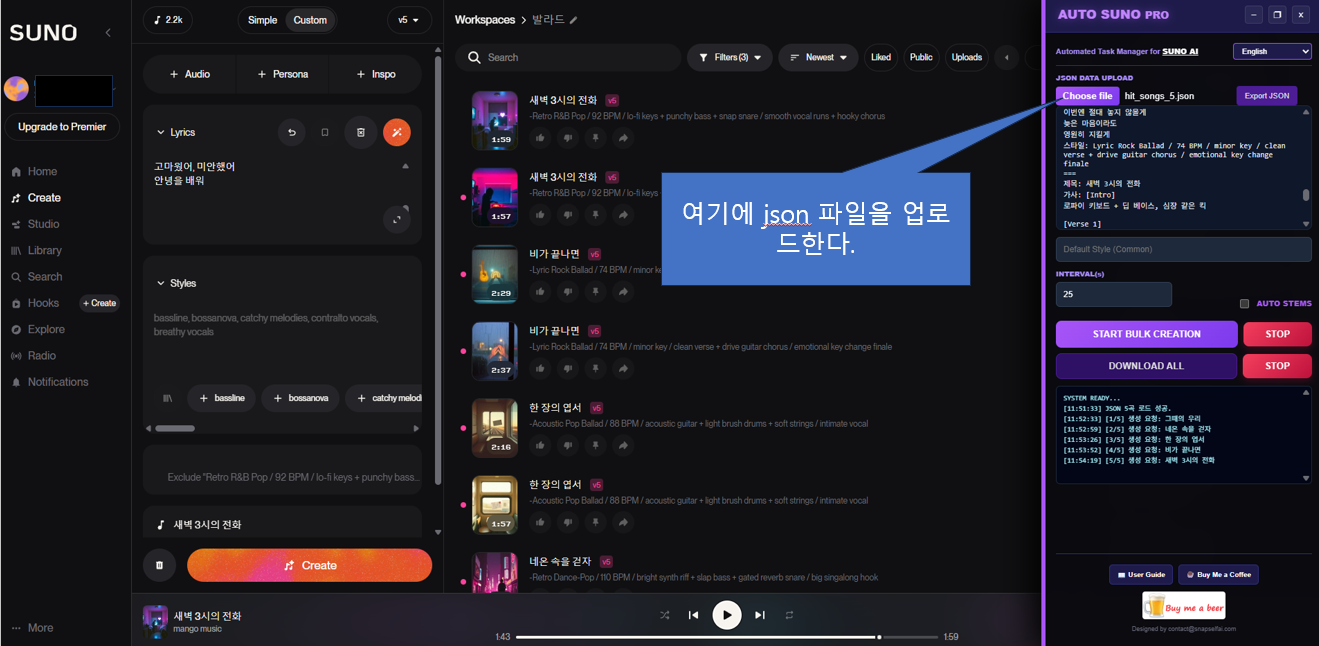Select the + Inspo tab
This screenshot has height=646, width=1319.
pos(376,74)
